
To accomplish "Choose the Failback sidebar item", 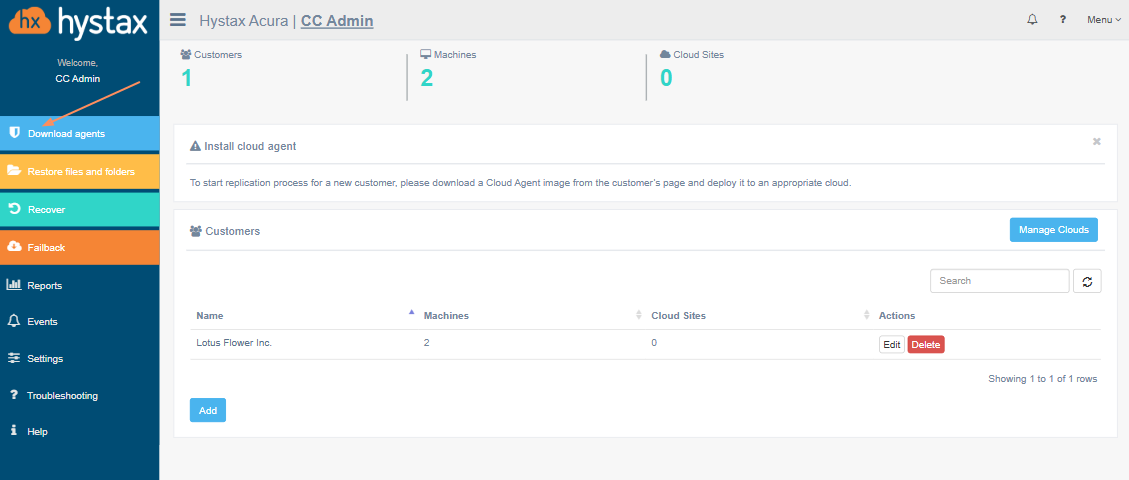I will (79, 248).
